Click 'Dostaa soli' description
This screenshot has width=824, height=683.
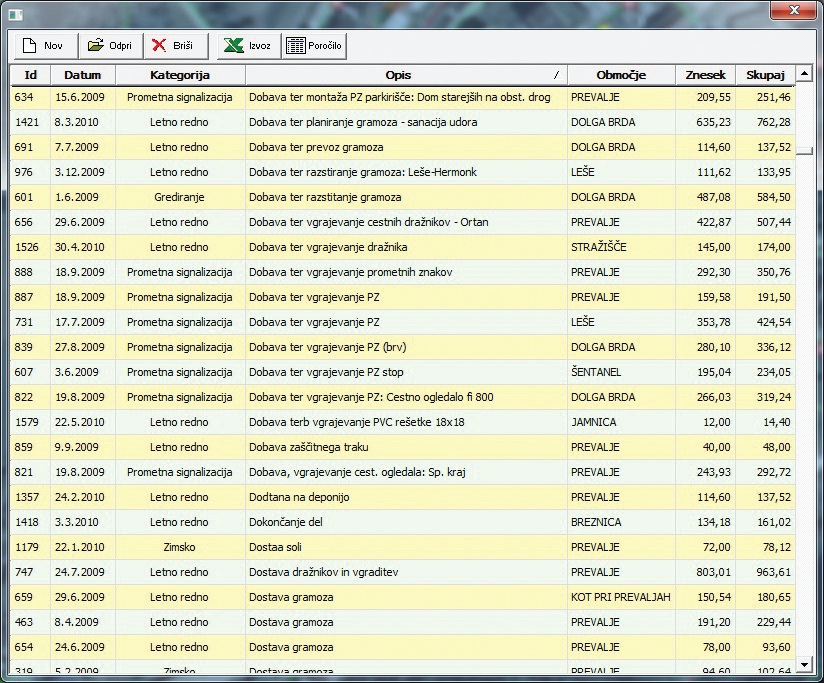pyautogui.click(x=275, y=547)
